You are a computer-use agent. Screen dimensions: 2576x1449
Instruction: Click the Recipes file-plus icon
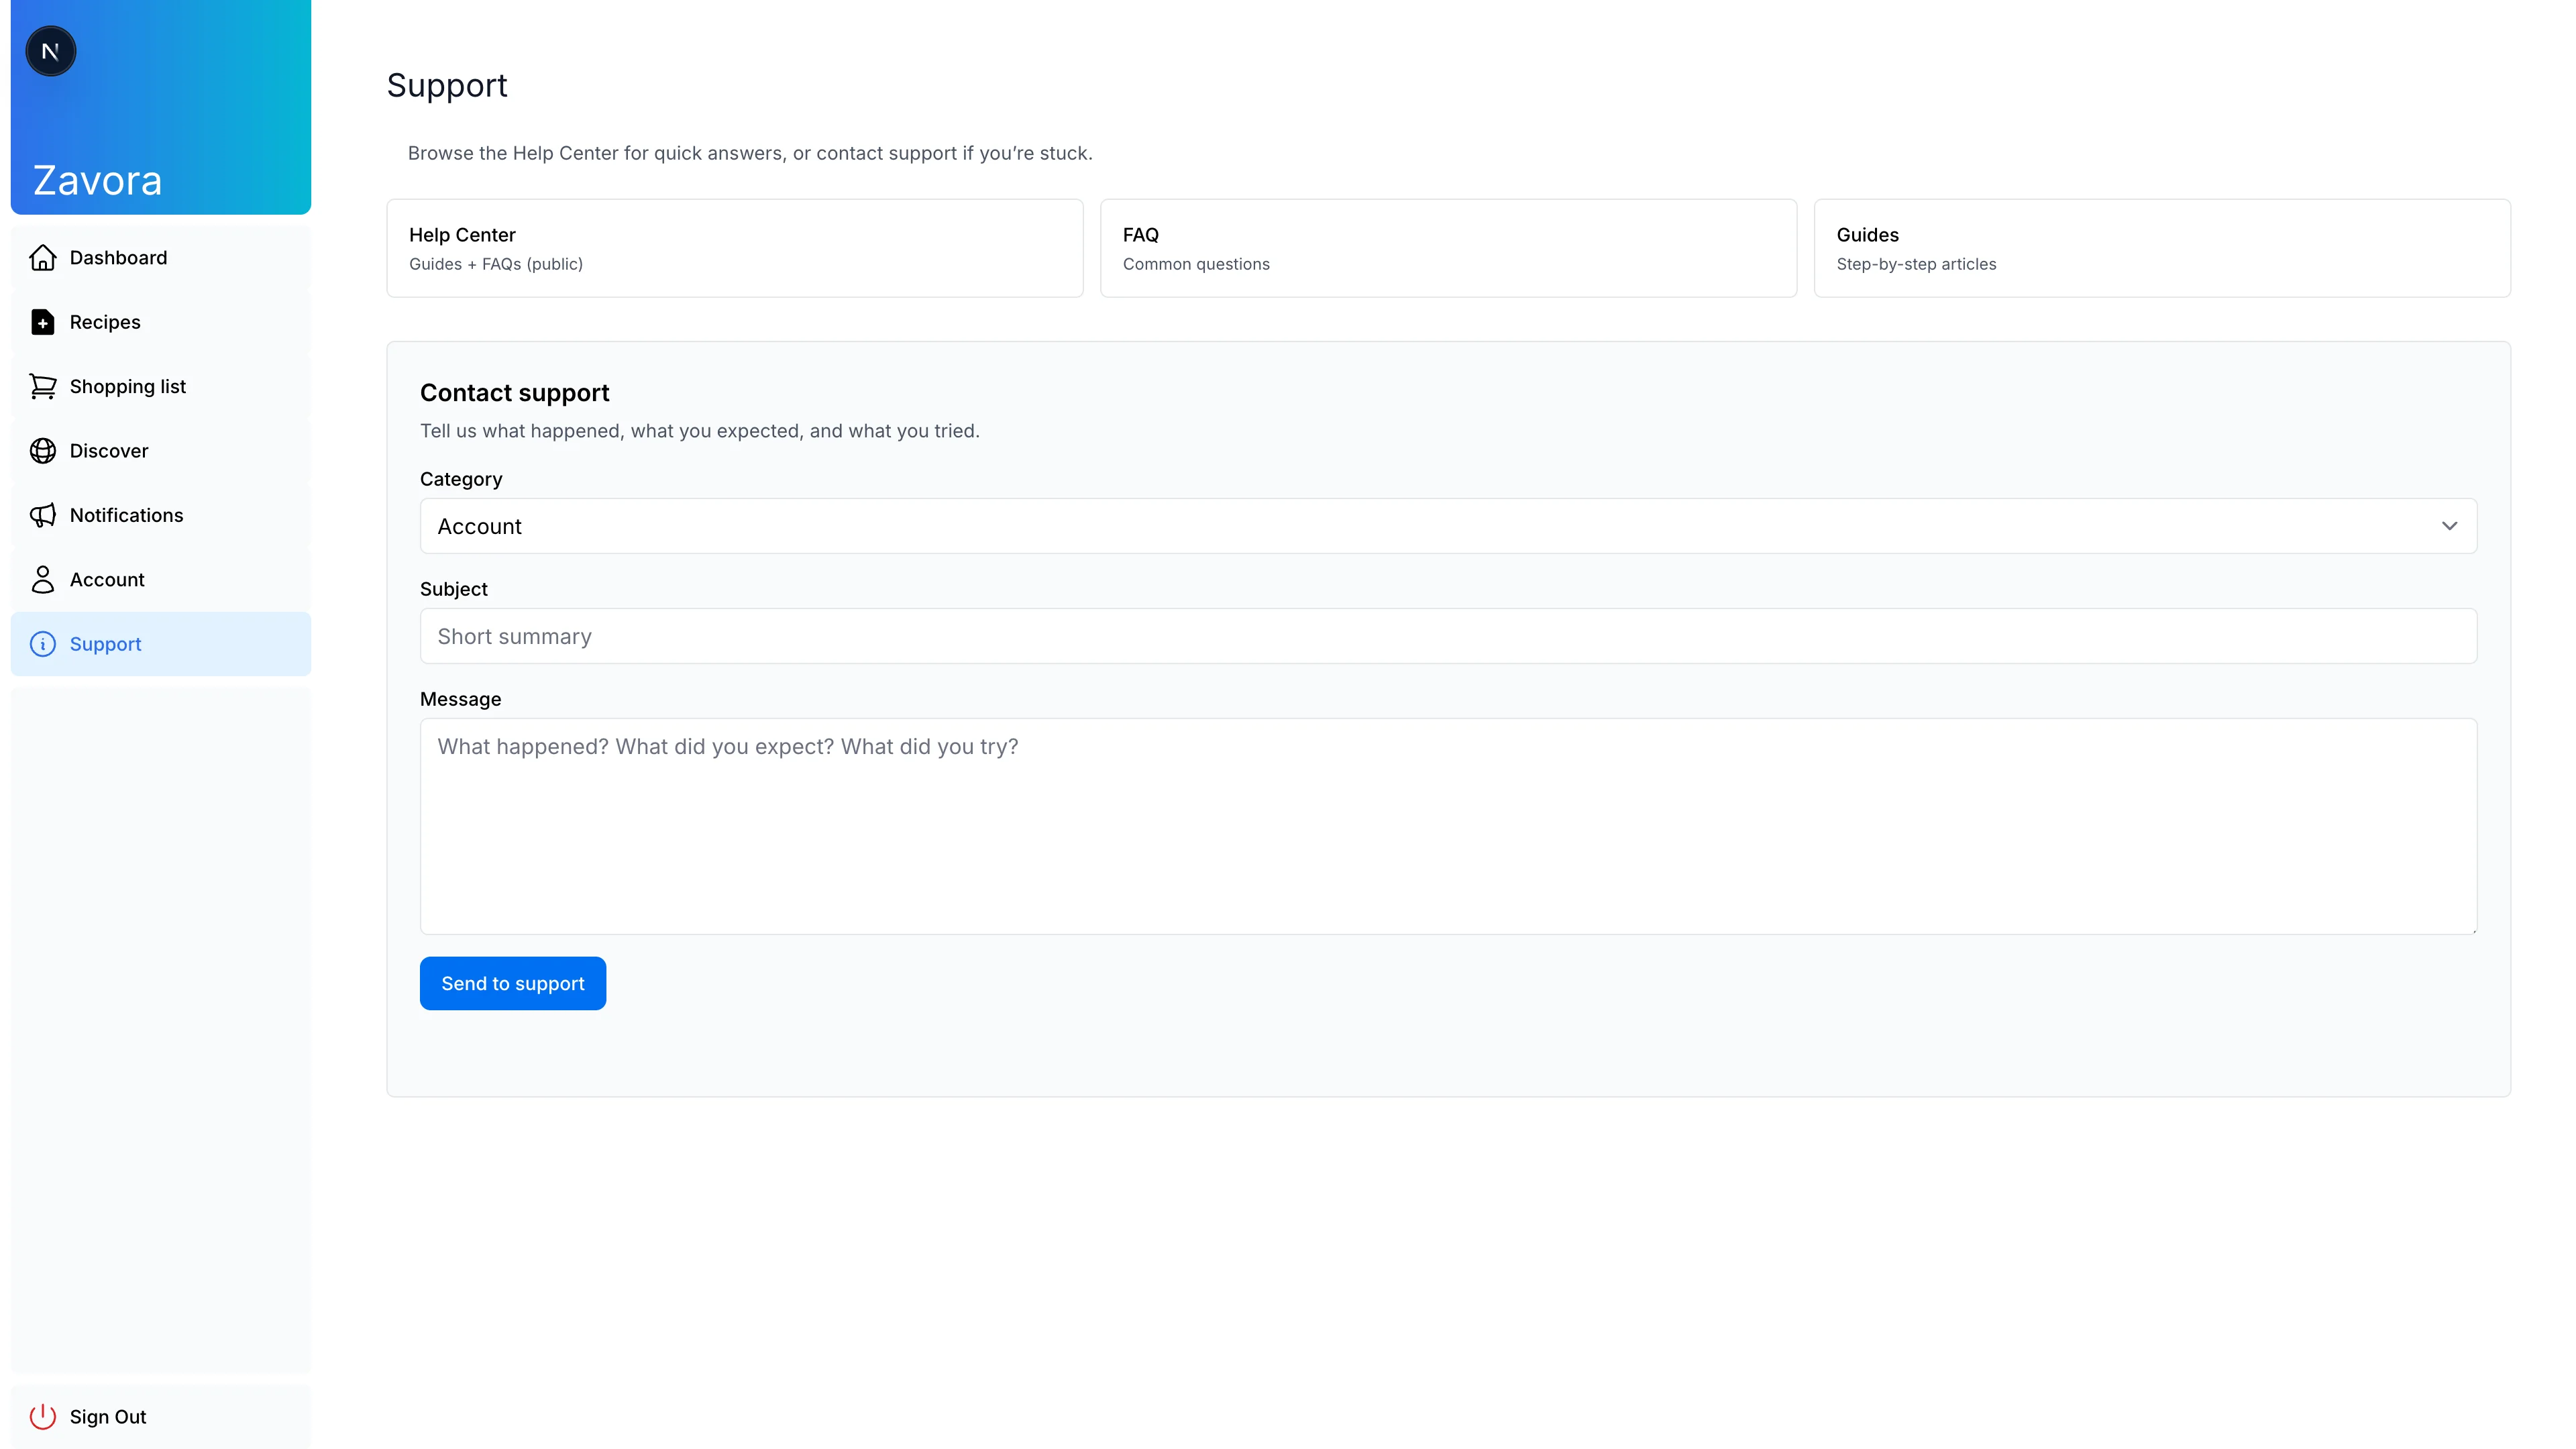[x=42, y=322]
